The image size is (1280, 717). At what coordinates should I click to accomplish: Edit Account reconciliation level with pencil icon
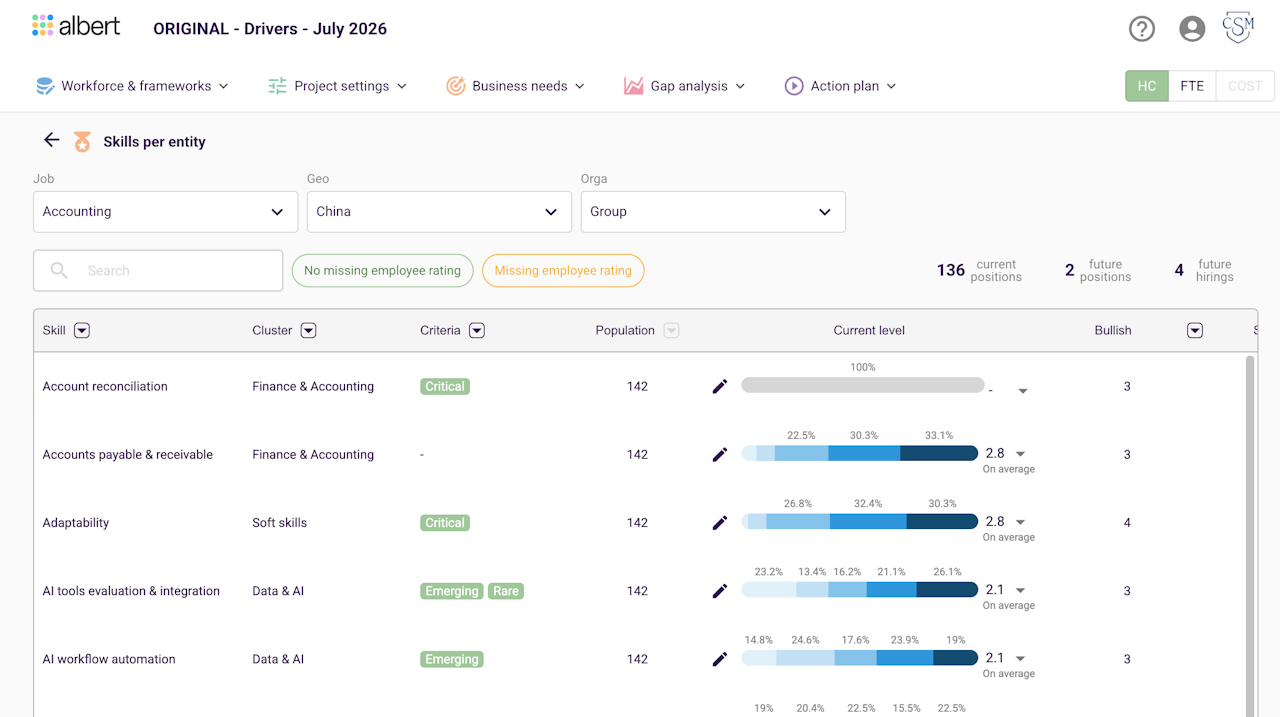coord(720,386)
